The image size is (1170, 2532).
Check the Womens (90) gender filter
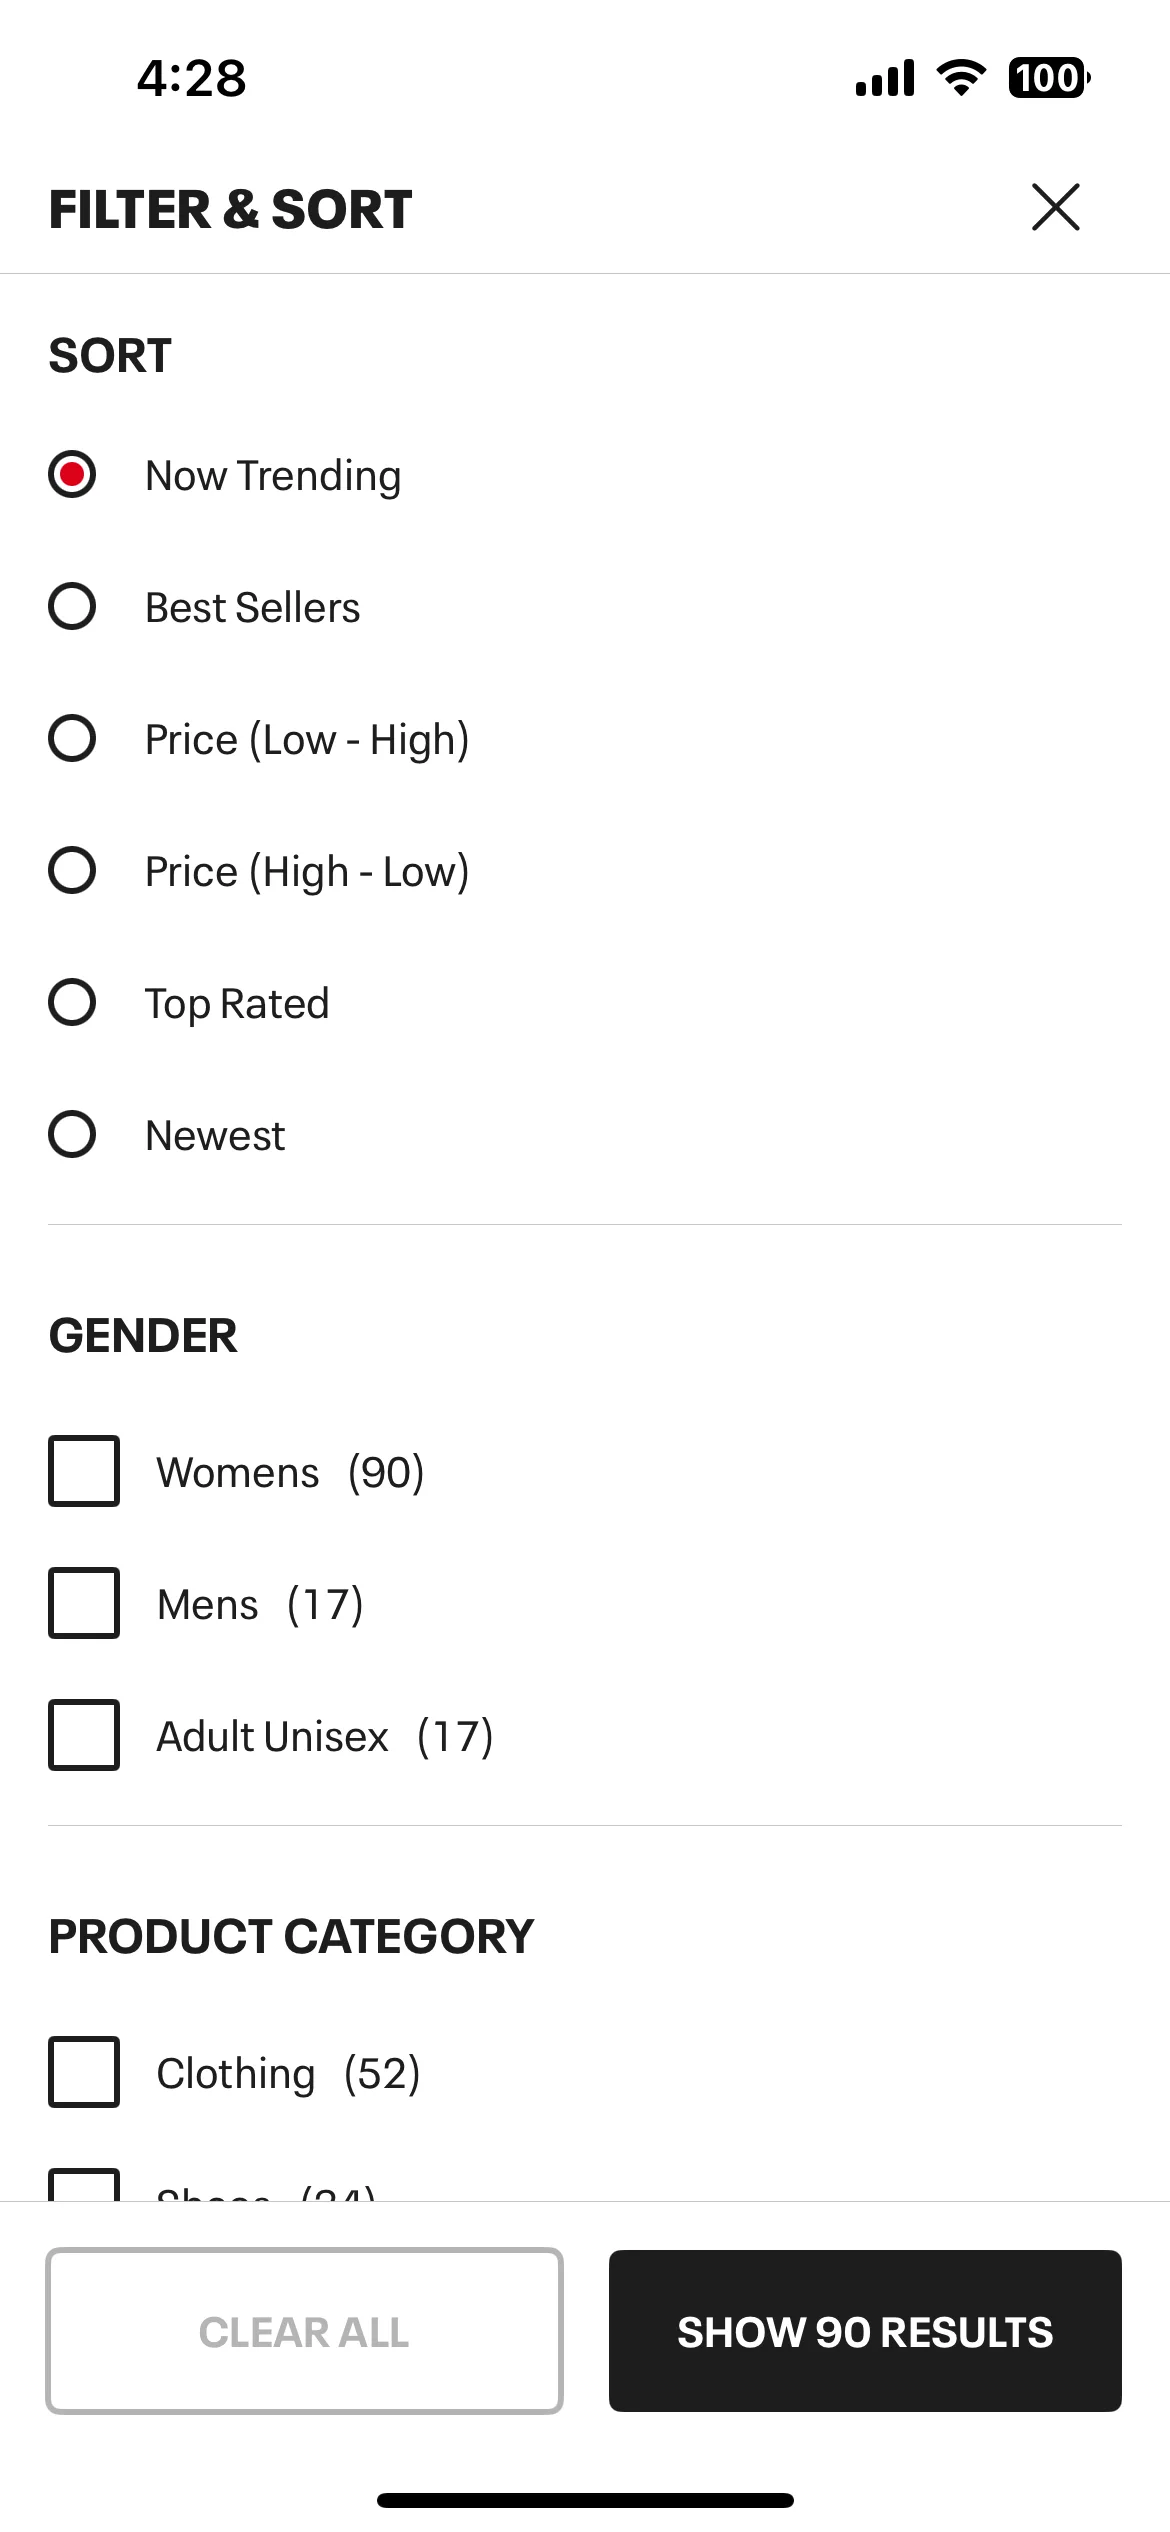tap(84, 1471)
